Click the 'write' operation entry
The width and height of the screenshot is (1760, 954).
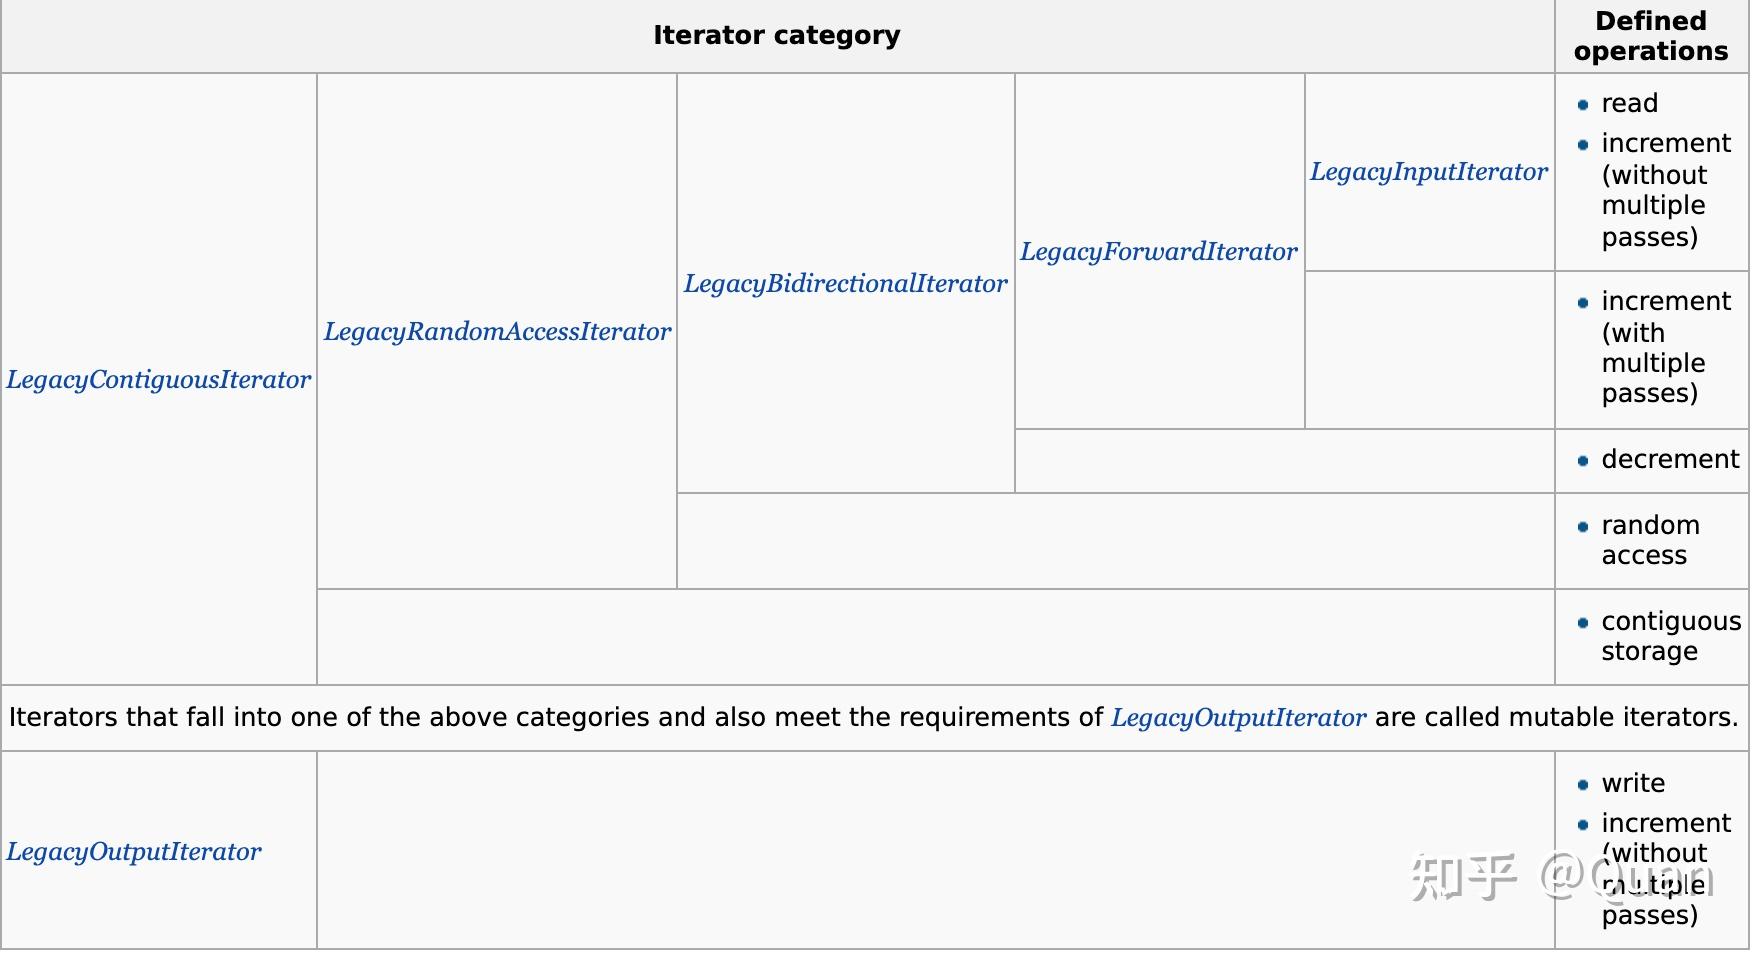(x=1633, y=784)
